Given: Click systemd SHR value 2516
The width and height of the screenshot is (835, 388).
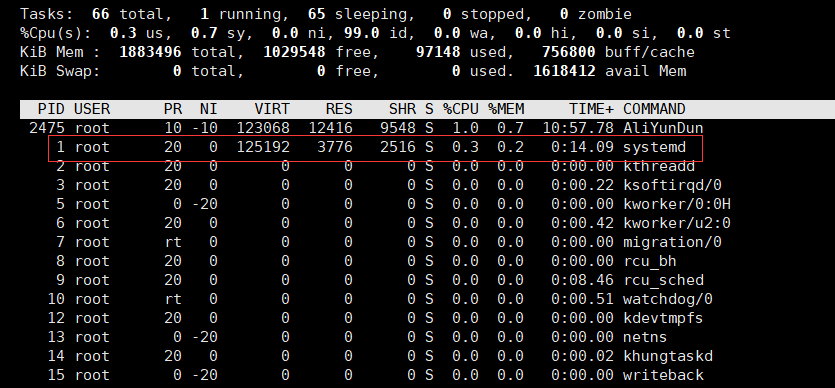Looking at the screenshot, I should pyautogui.click(x=398, y=147).
